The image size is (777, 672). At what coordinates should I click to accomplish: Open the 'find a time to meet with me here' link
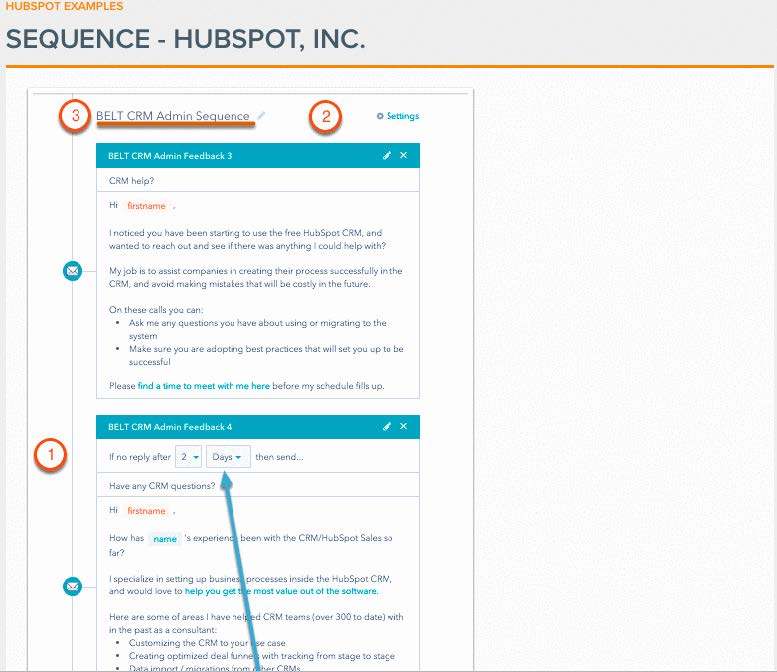pyautogui.click(x=204, y=386)
